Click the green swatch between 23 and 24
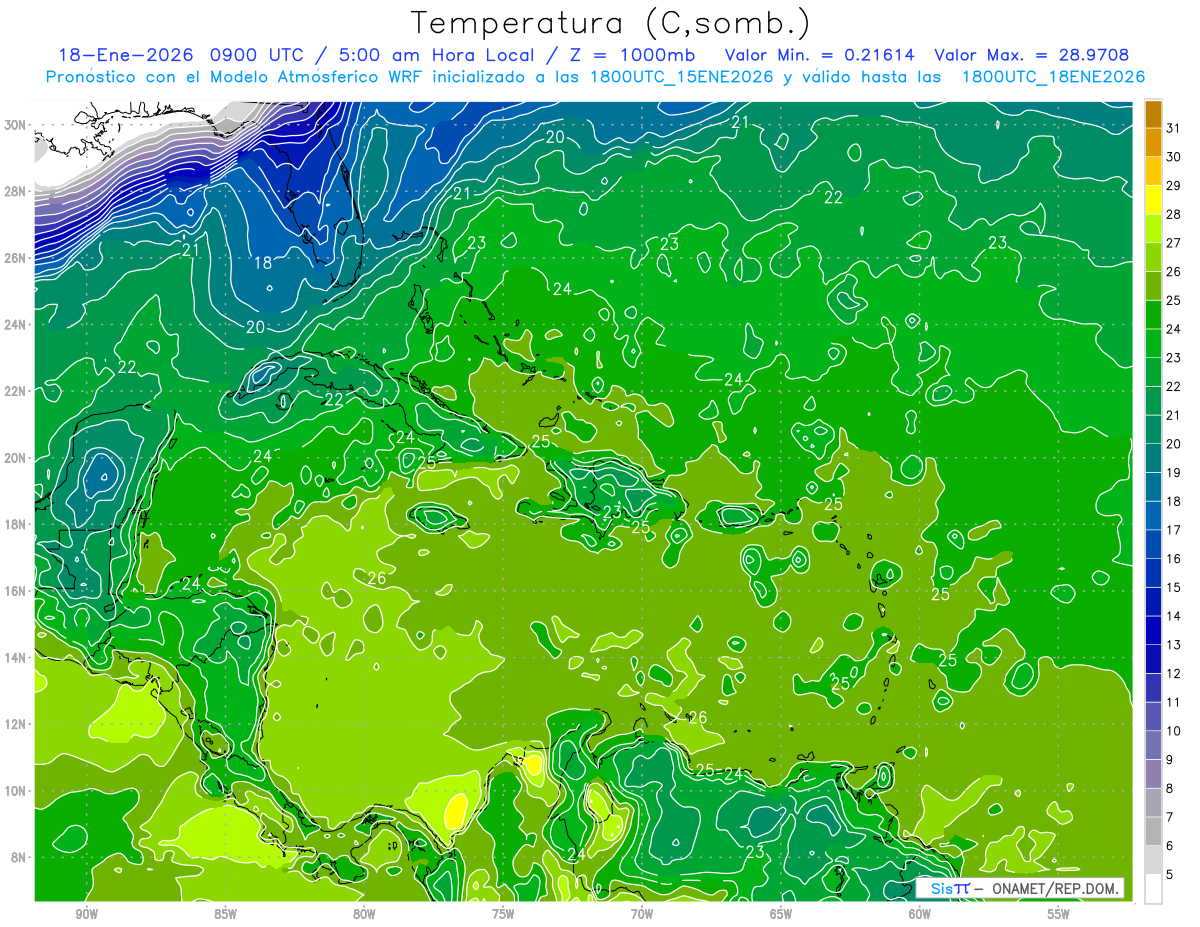This screenshot has width=1200, height=927. (x=1153, y=344)
